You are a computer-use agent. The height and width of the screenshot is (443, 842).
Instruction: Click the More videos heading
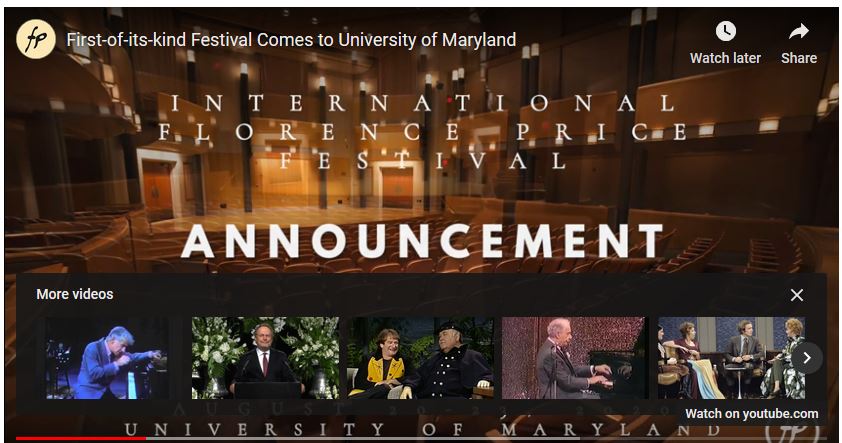coord(75,294)
